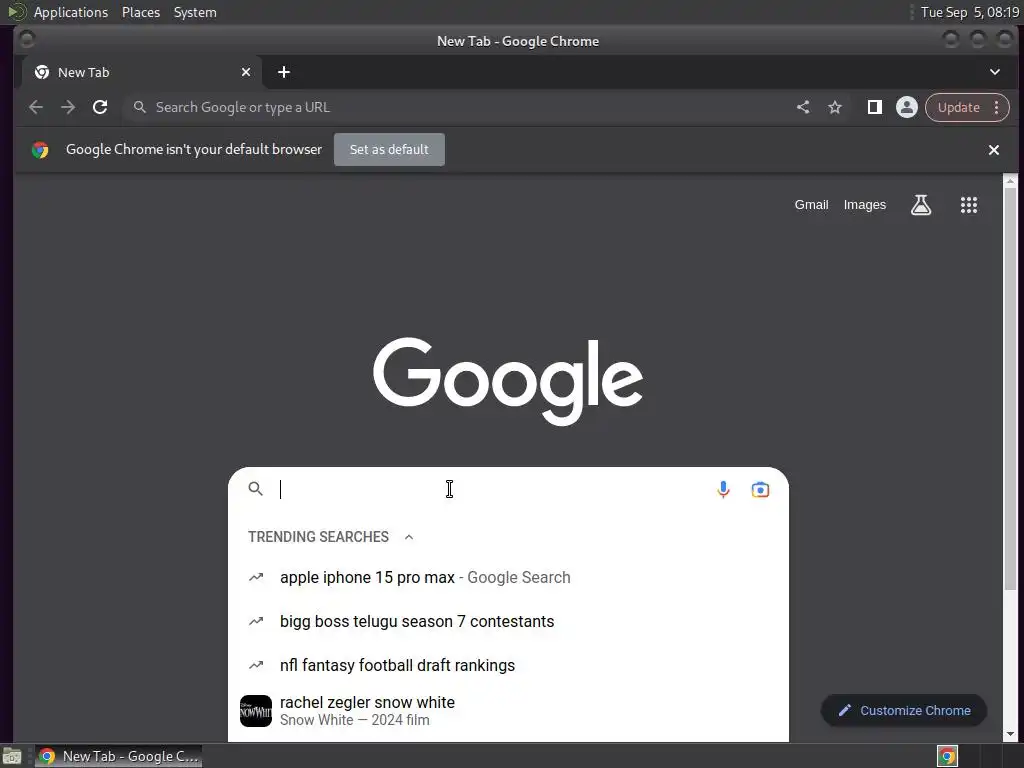Collapse the Trending Searches section
This screenshot has height=768, width=1024.
(409, 537)
